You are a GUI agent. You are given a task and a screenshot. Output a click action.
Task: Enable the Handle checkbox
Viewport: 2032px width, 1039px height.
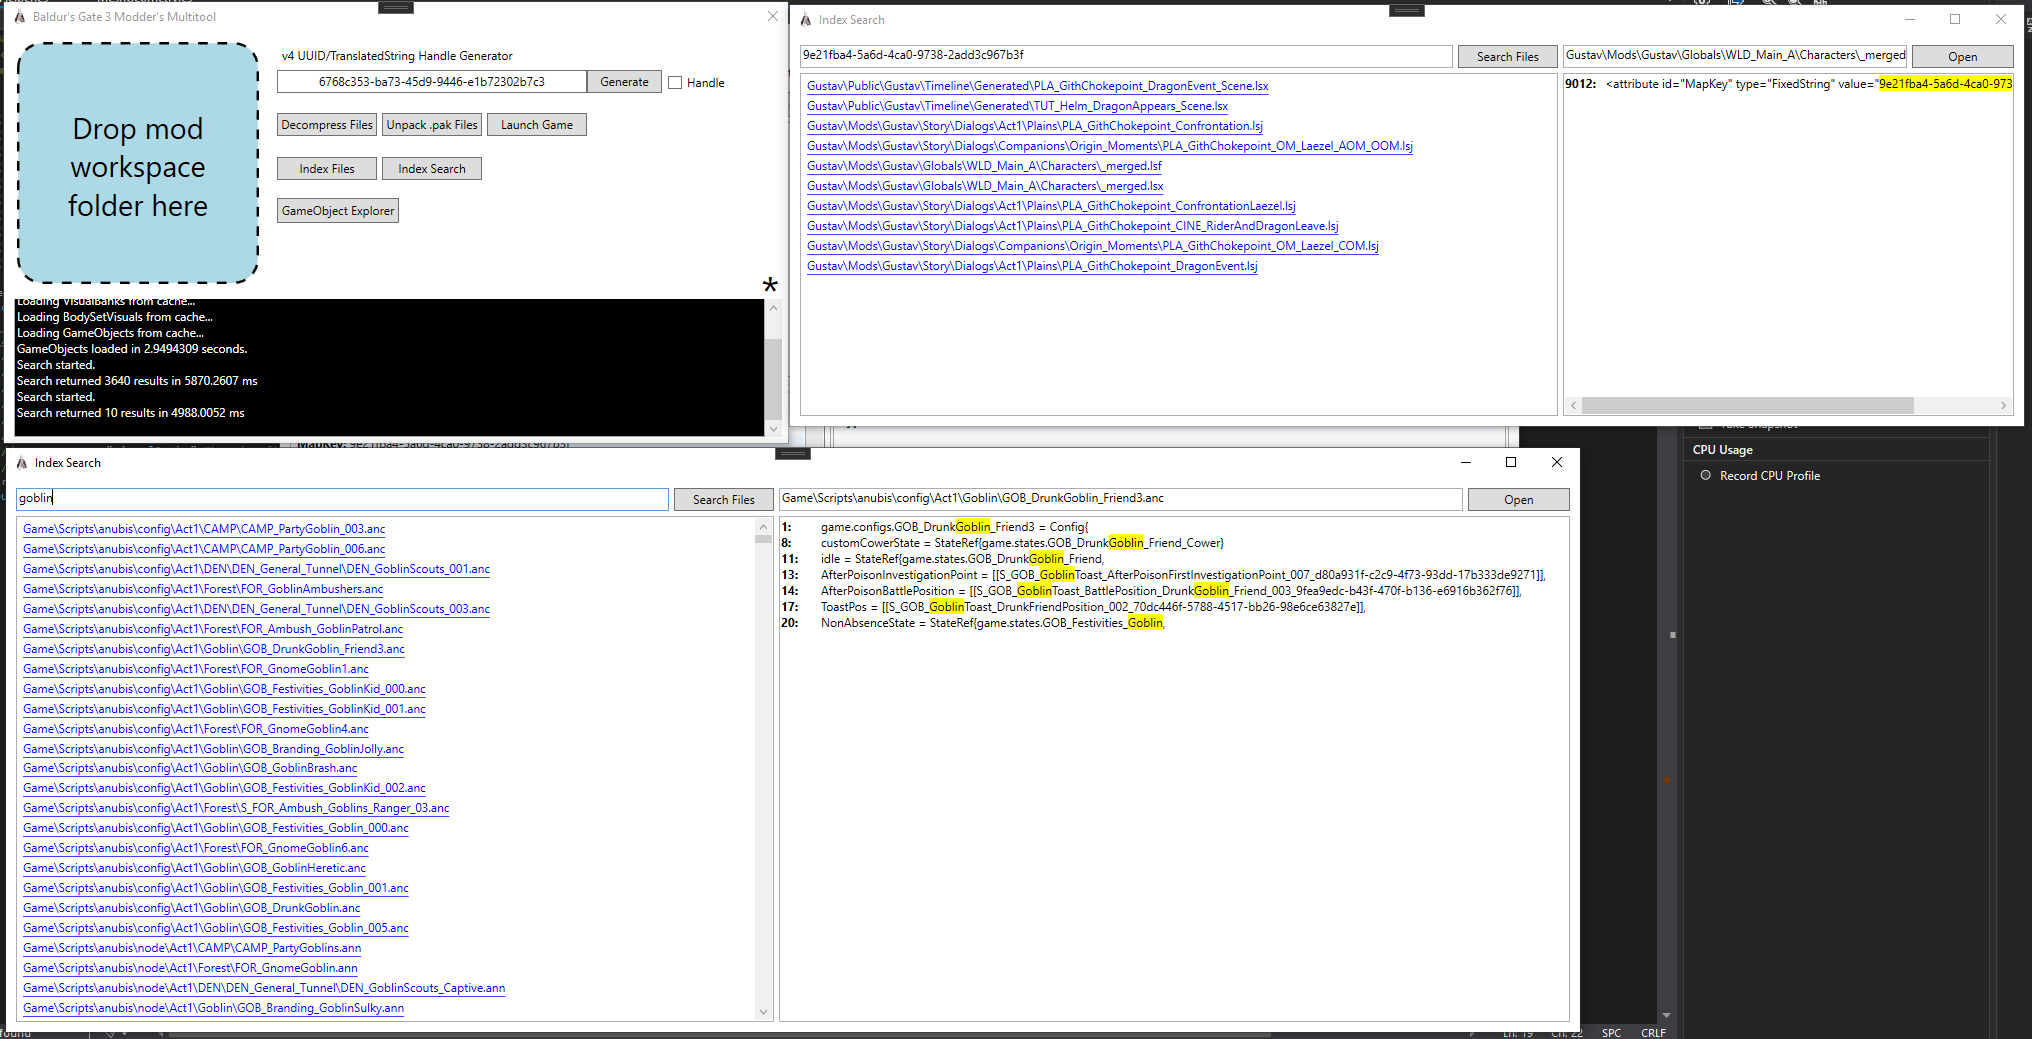[x=675, y=83]
